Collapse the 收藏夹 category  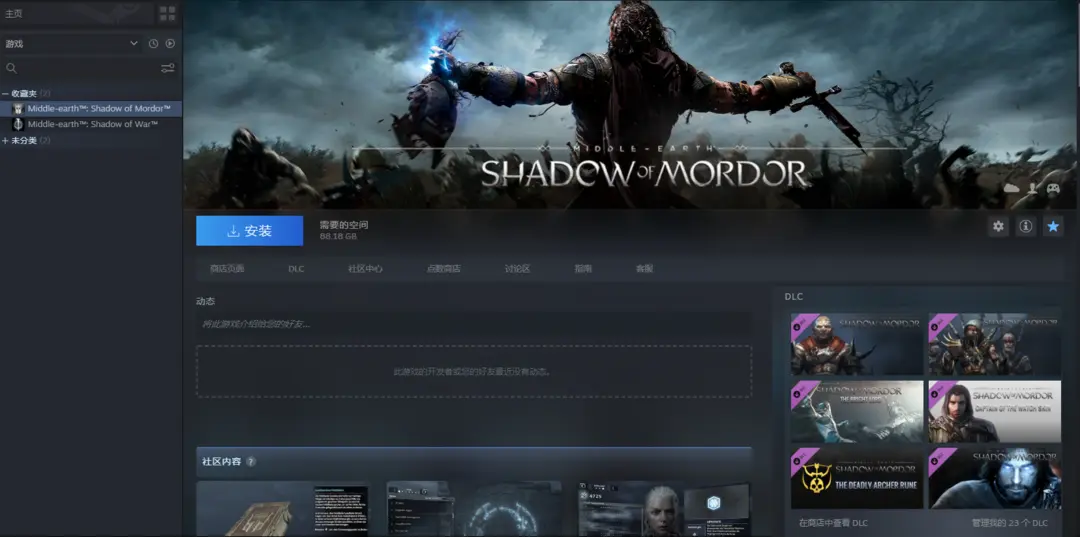(x=5, y=93)
